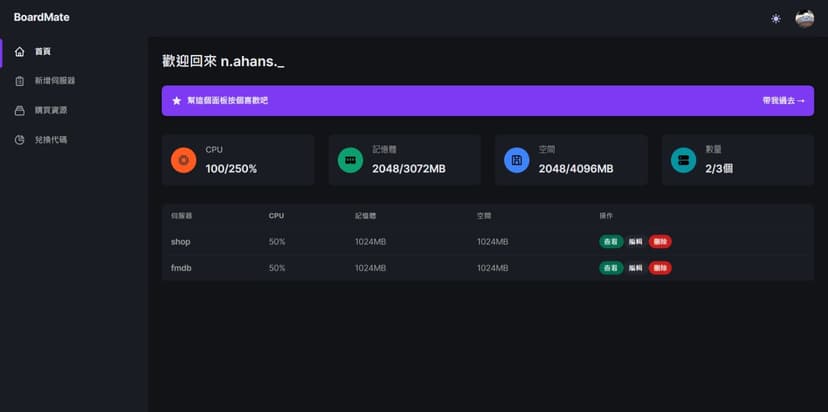Screen dimensions: 828x412
Task: Toggle the light/dark theme sun icon
Action: [775, 18]
